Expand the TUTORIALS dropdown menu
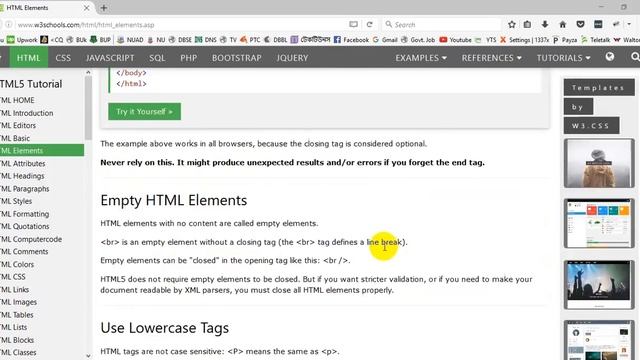 tap(563, 58)
